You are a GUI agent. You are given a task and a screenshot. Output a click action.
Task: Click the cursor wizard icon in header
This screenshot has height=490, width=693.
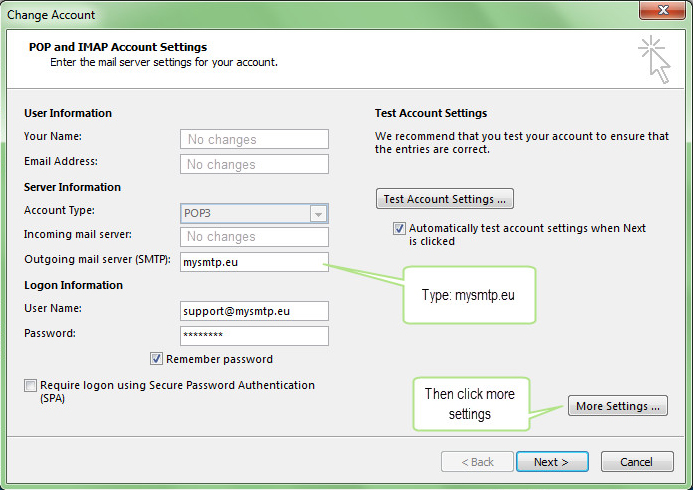pos(654,58)
